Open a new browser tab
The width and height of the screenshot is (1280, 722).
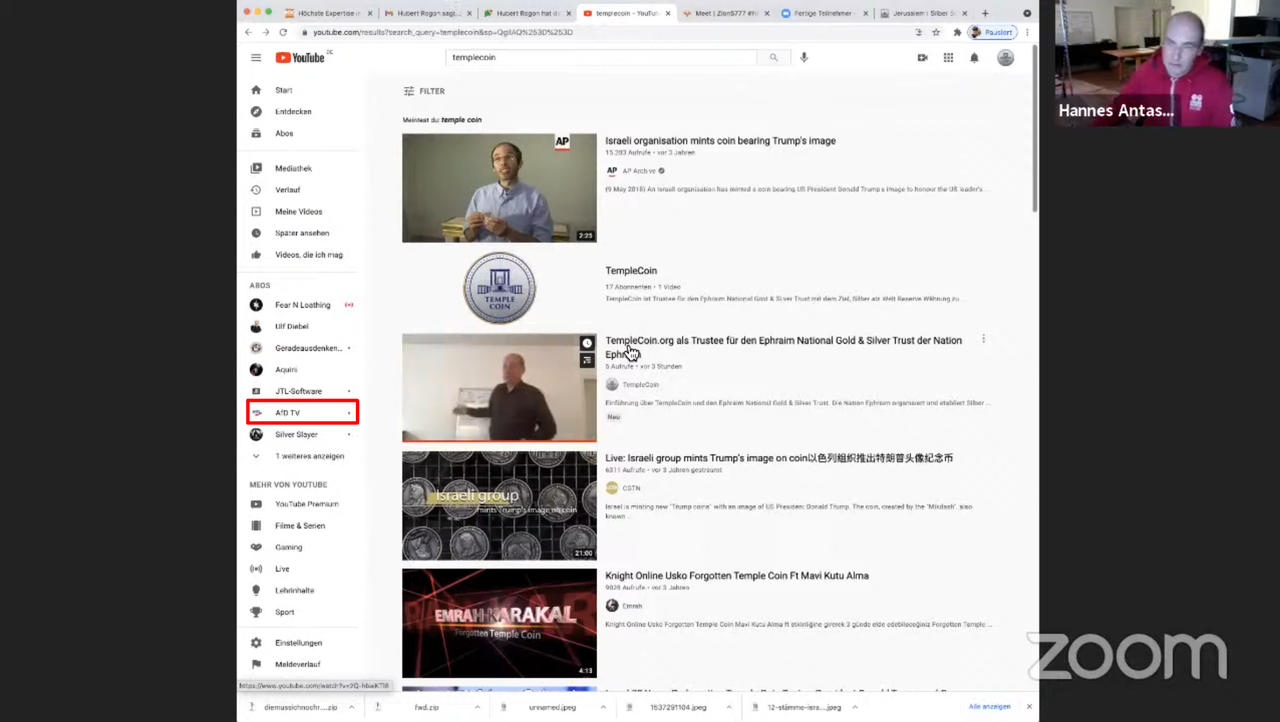point(985,13)
